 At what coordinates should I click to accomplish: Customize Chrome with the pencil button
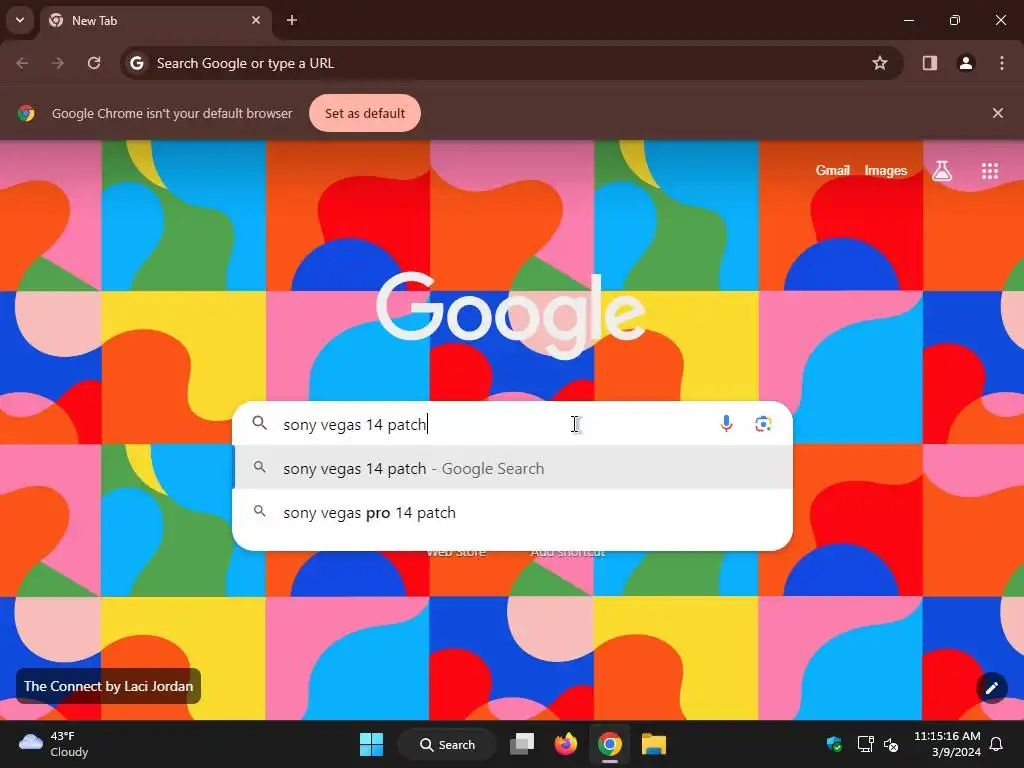pos(991,688)
